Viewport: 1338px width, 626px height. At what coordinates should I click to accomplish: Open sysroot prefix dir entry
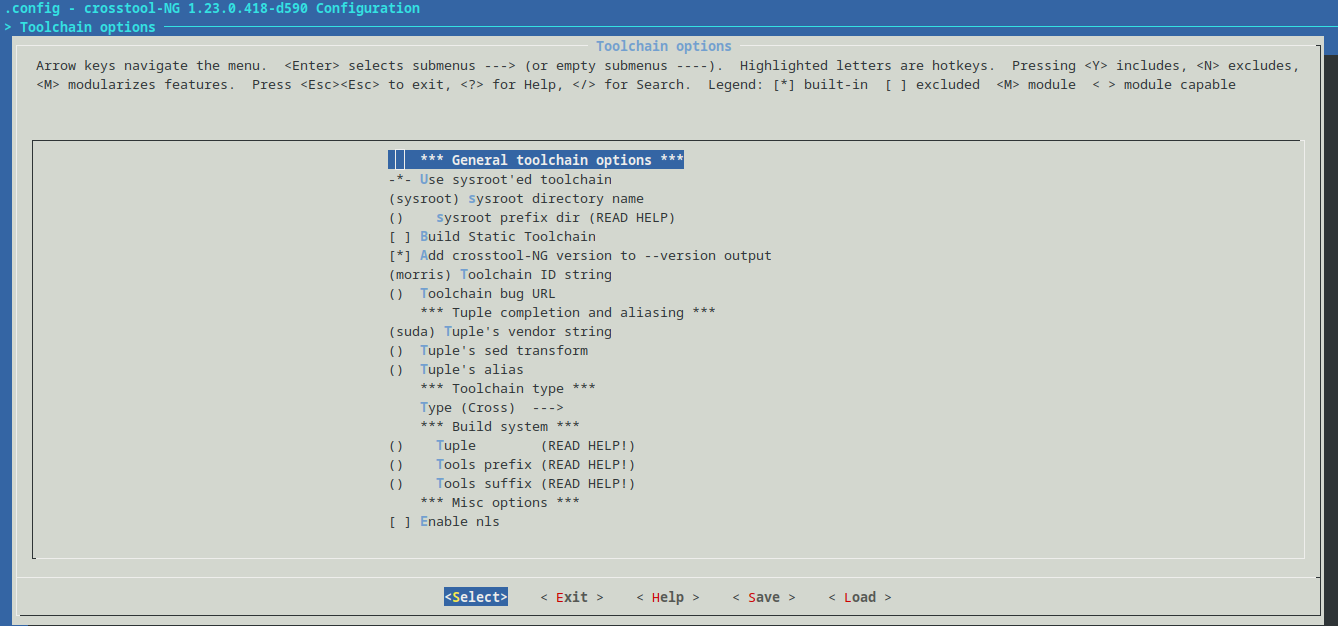coord(532,217)
